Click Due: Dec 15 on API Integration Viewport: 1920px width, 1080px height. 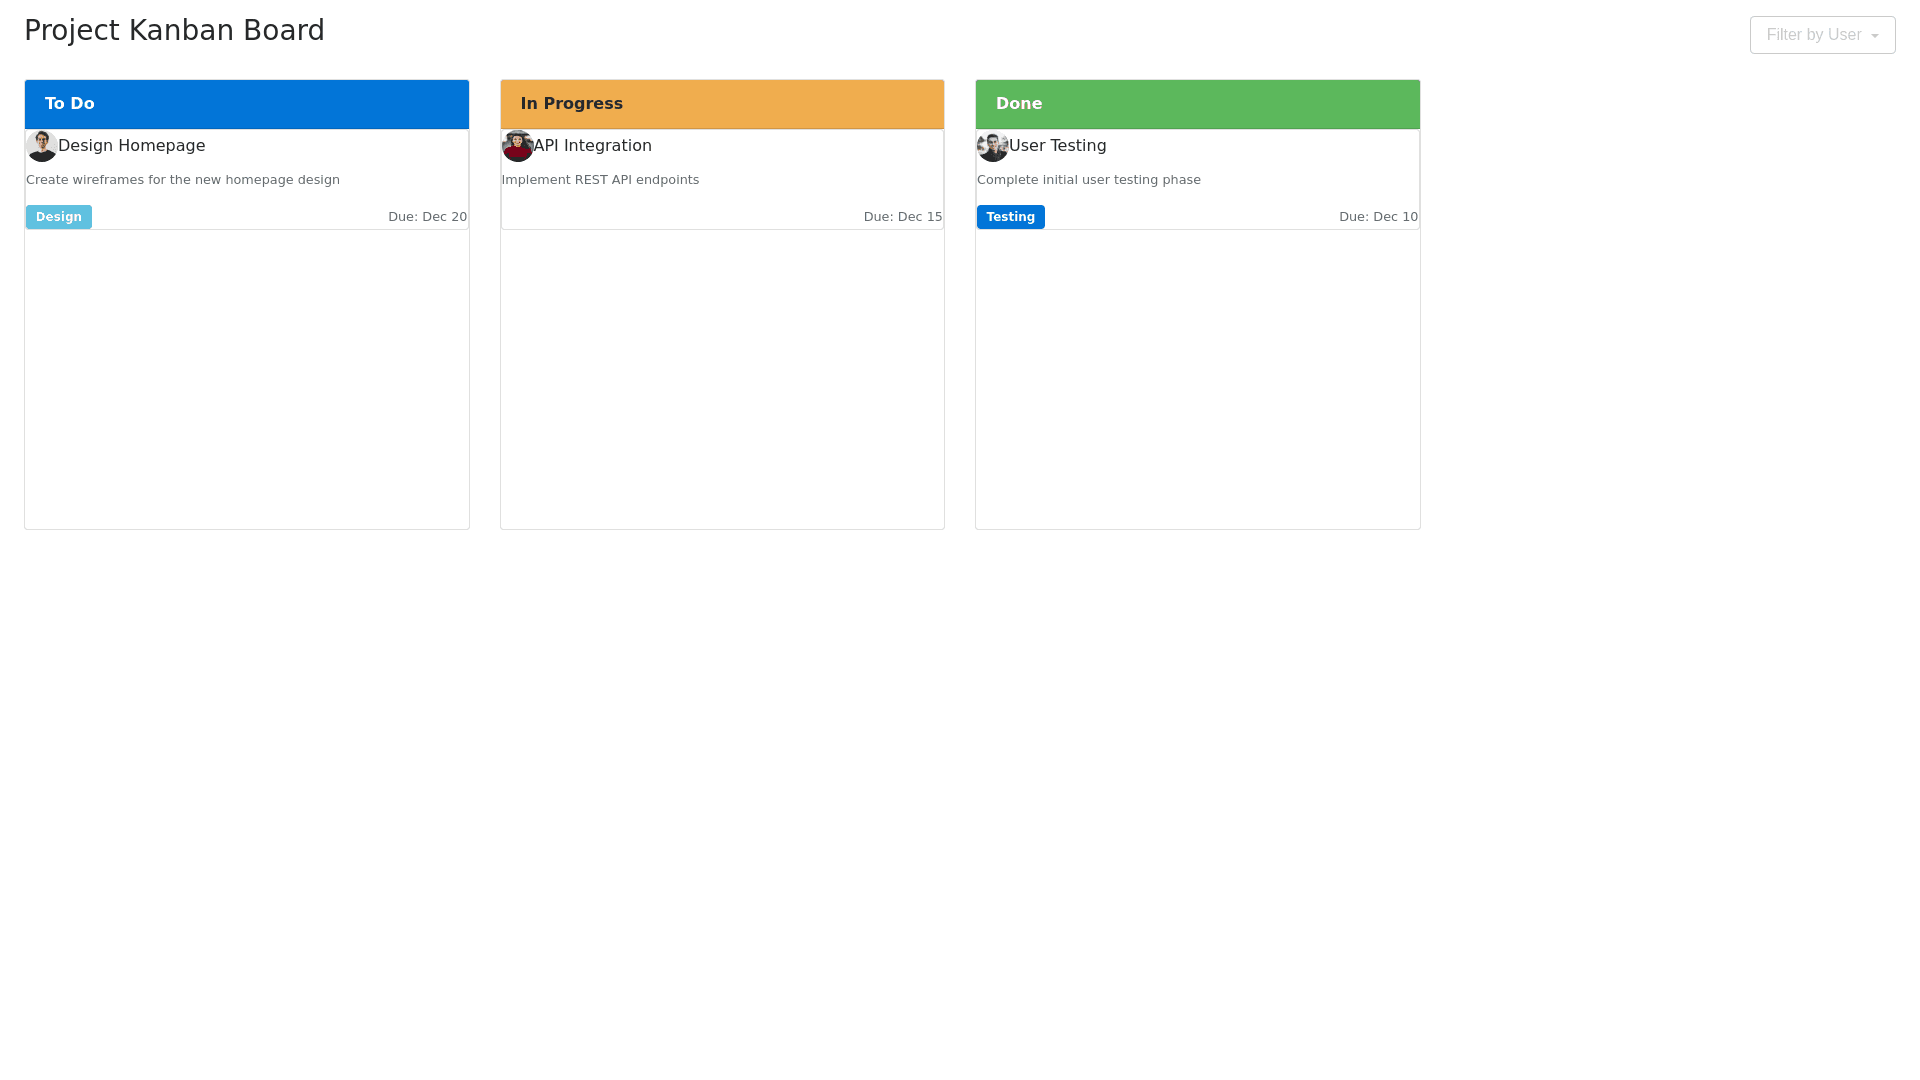(x=902, y=216)
